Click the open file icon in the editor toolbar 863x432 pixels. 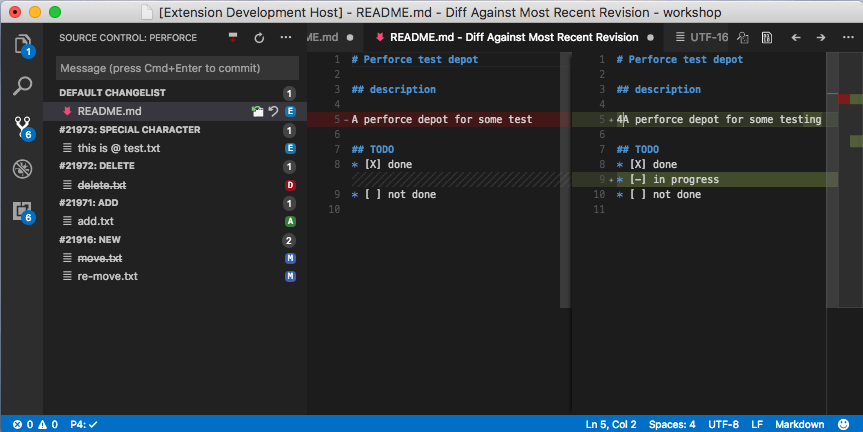(x=767, y=37)
